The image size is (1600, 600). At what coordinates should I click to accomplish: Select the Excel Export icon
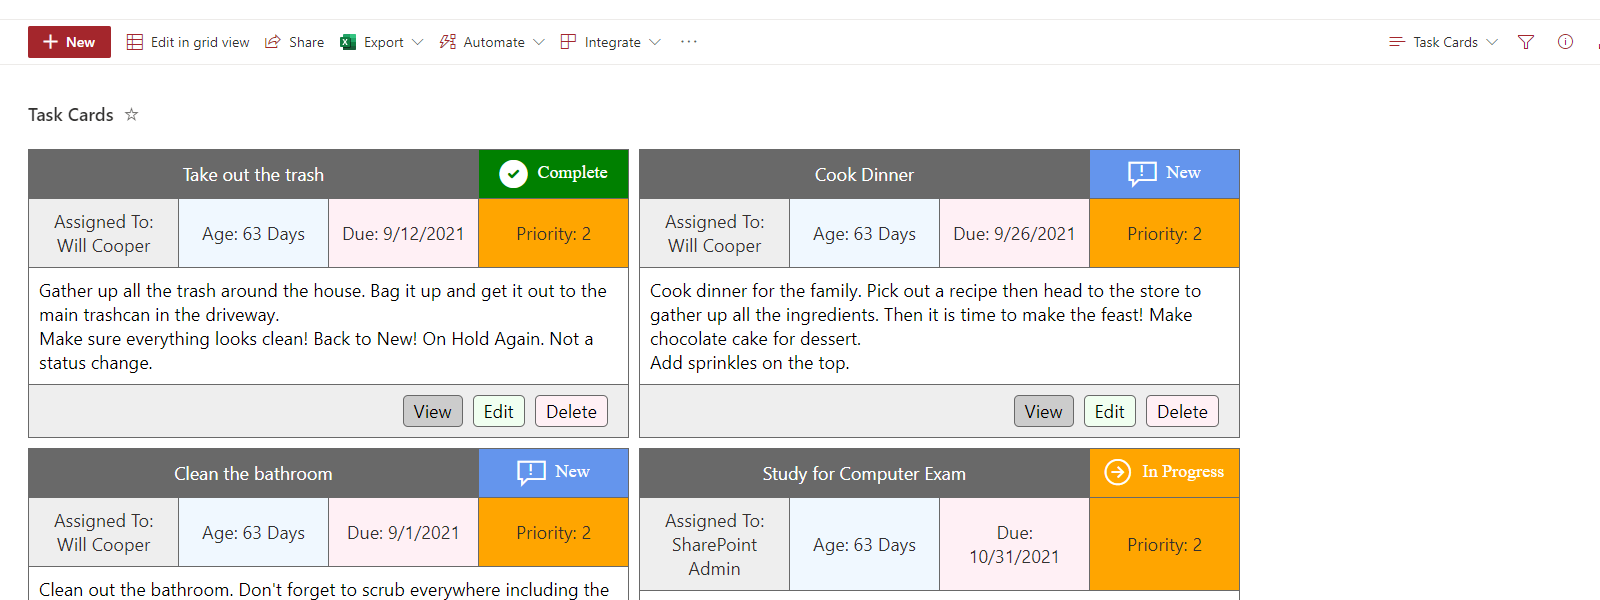click(348, 41)
